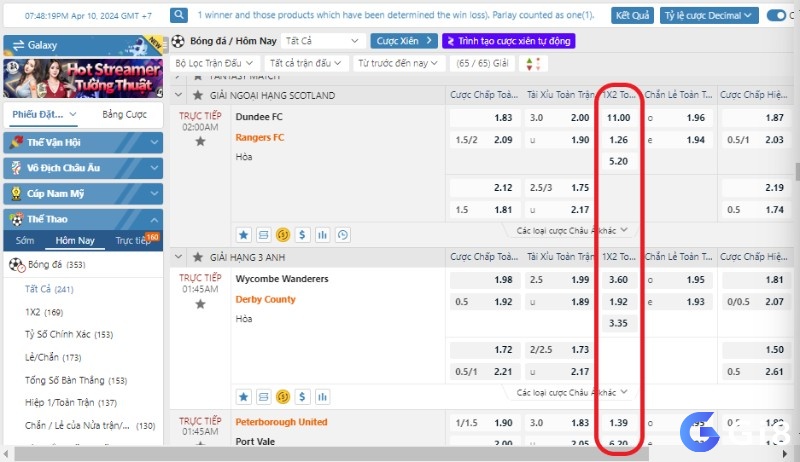Image resolution: width=800 pixels, height=462 pixels.
Task: Star the Wycombe Wanderers match under its time
Action: (200, 304)
